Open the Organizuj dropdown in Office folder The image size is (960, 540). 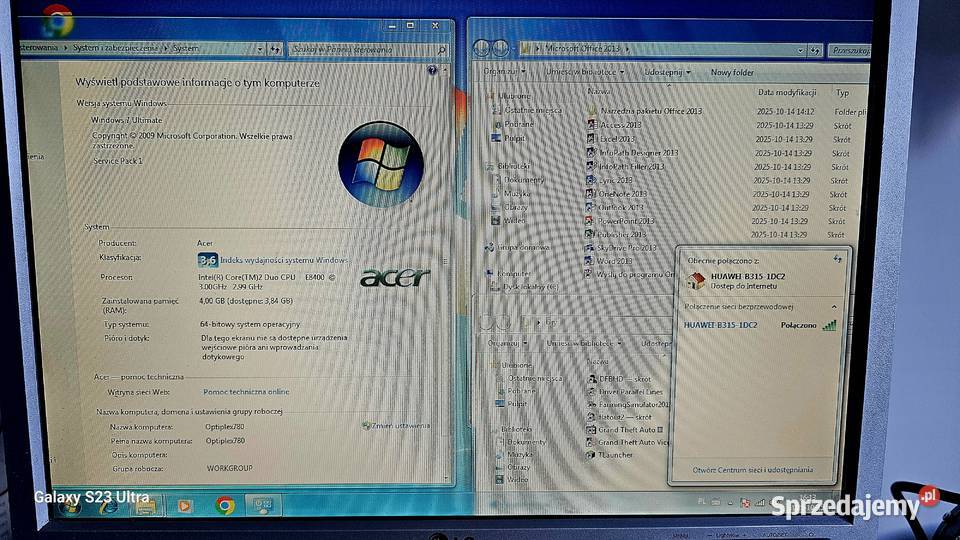(503, 72)
